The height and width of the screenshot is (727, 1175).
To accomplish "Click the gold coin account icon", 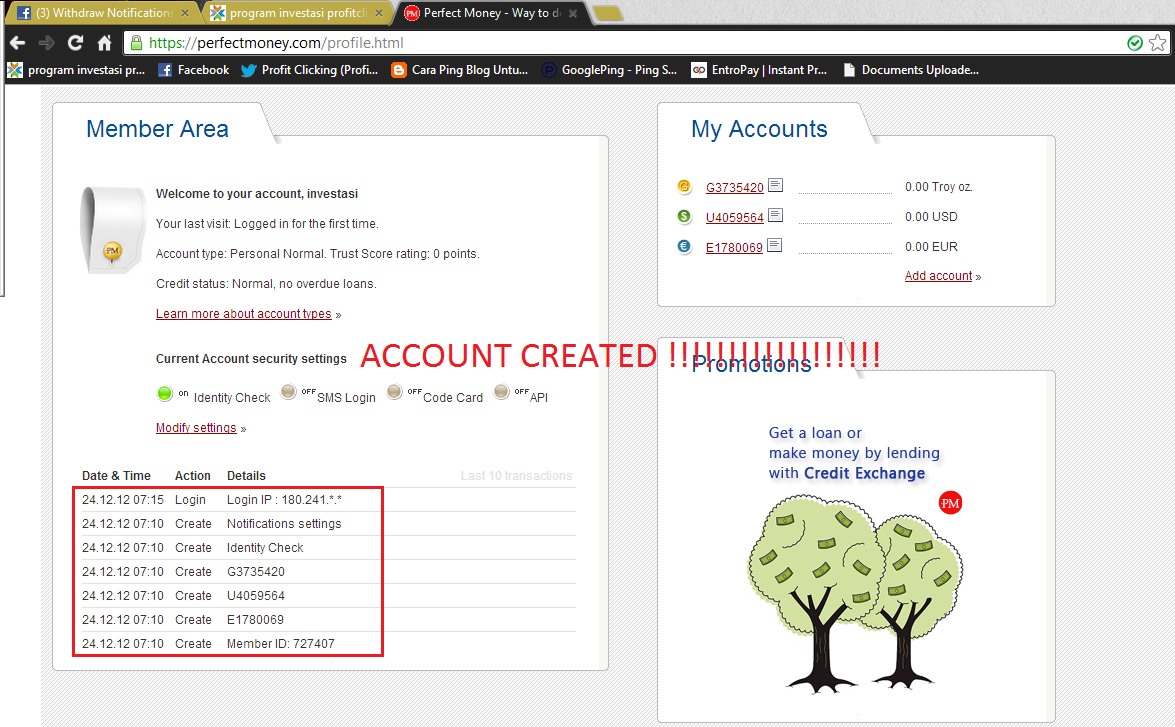I will tap(684, 186).
